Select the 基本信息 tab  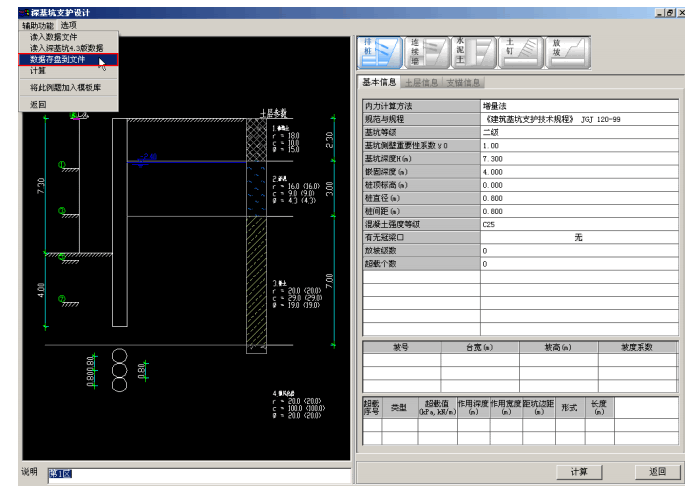pyautogui.click(x=379, y=83)
